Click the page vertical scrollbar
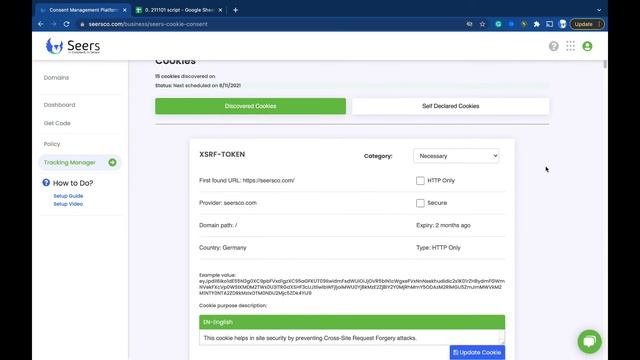The image size is (640, 360). point(604,64)
